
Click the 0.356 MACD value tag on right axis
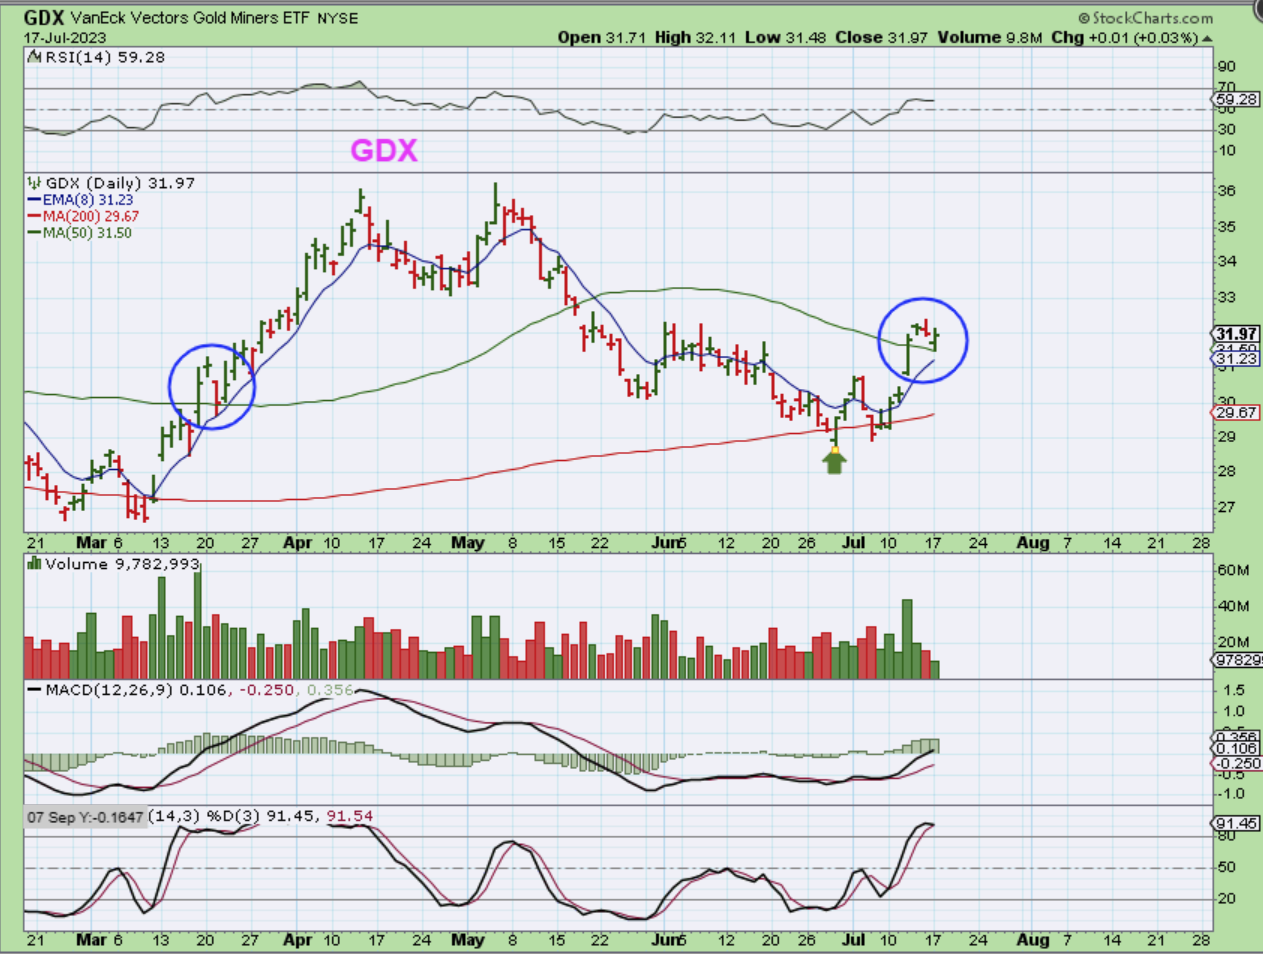[1236, 737]
